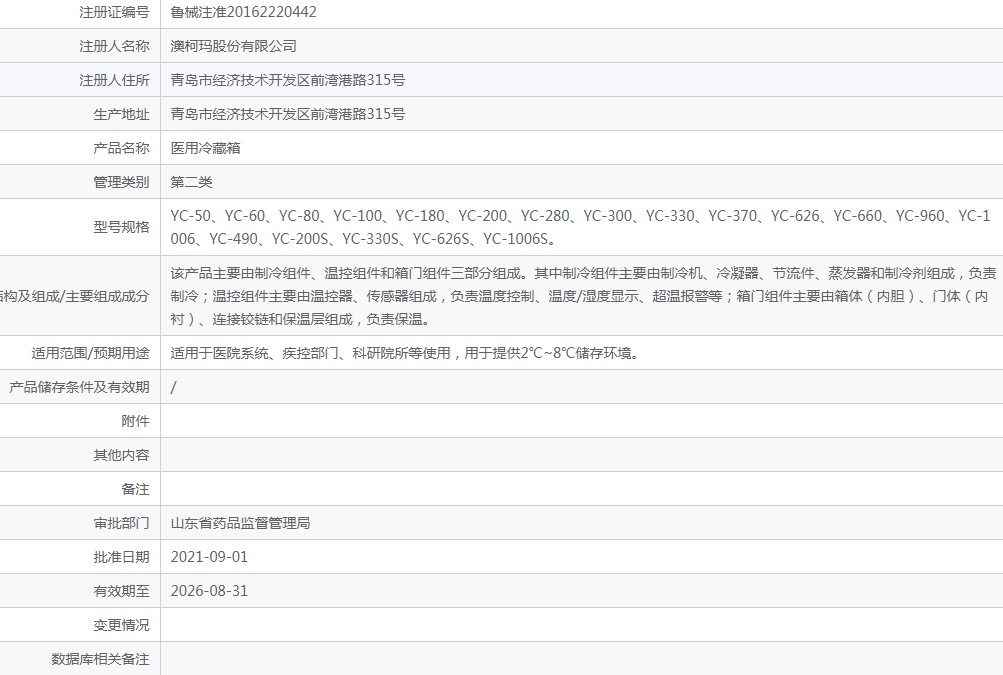The height and width of the screenshot is (675, 1003).
Task: Click the registrant name 澳柯玛股份有限公司
Action: pyautogui.click(x=233, y=46)
